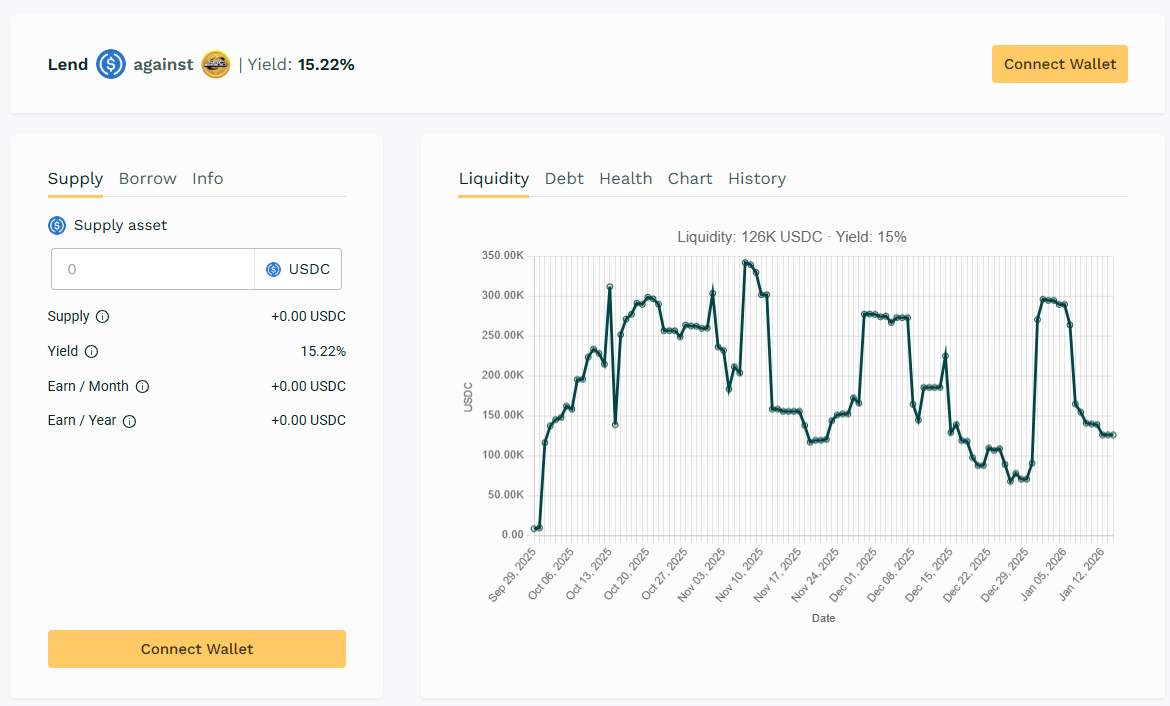This screenshot has height=706, width=1170.
Task: View the History tab
Action: tap(757, 179)
